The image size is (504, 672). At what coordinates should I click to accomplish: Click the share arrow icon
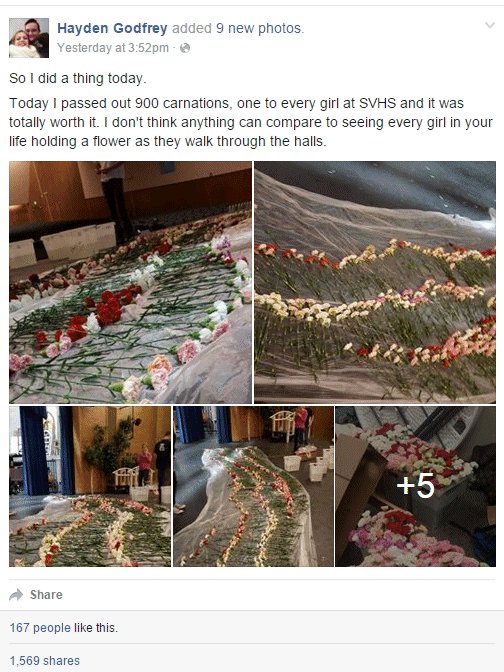point(16,594)
